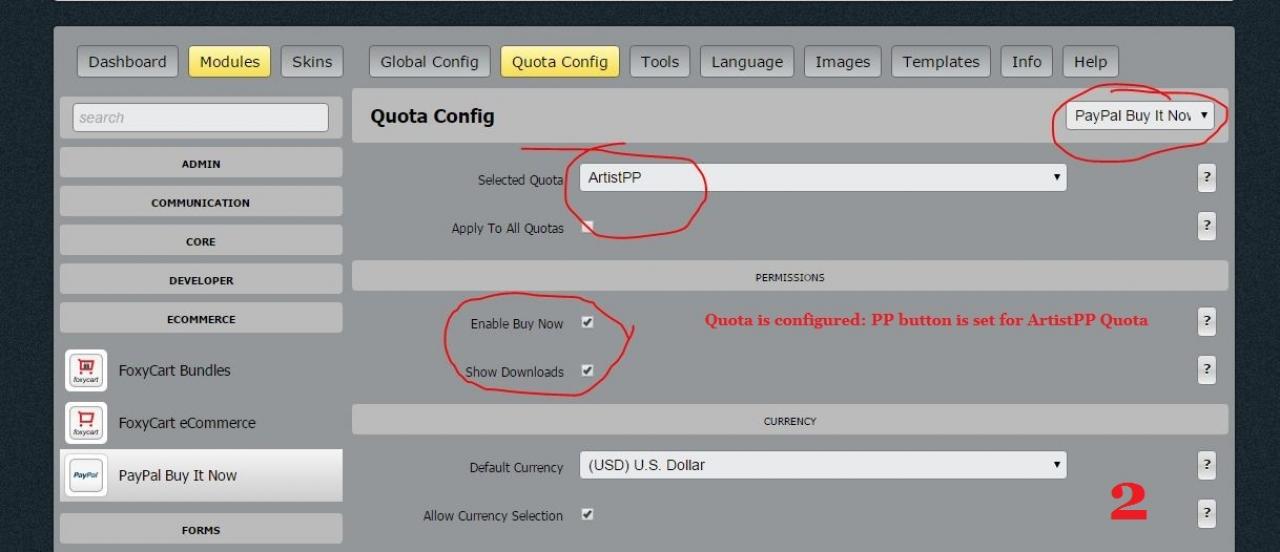
Task: Open the Templates tab
Action: pos(941,62)
